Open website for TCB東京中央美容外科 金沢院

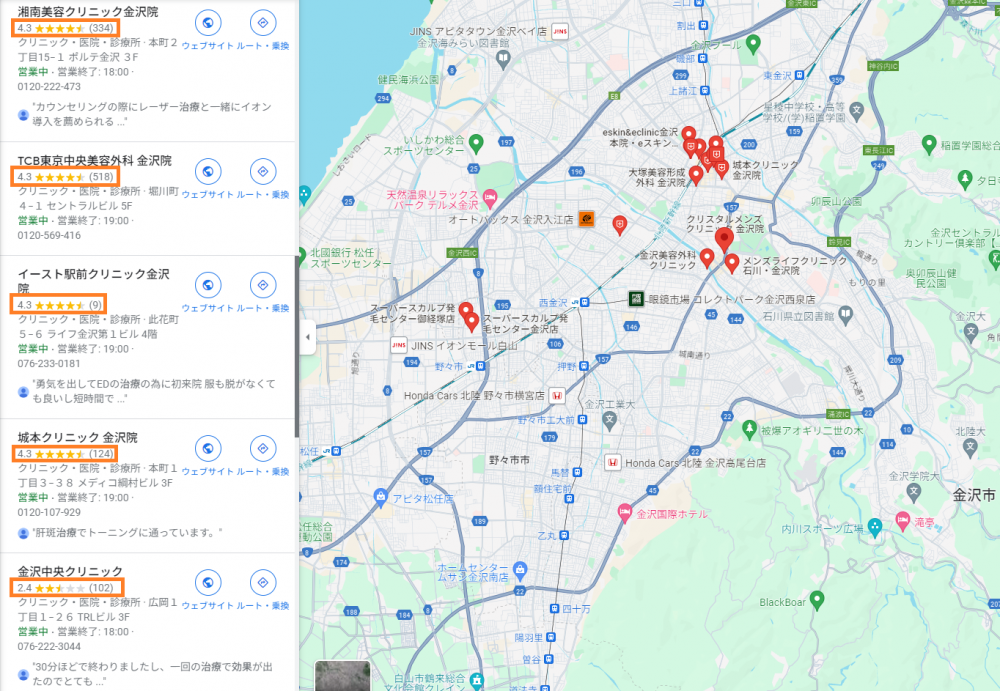click(x=207, y=172)
